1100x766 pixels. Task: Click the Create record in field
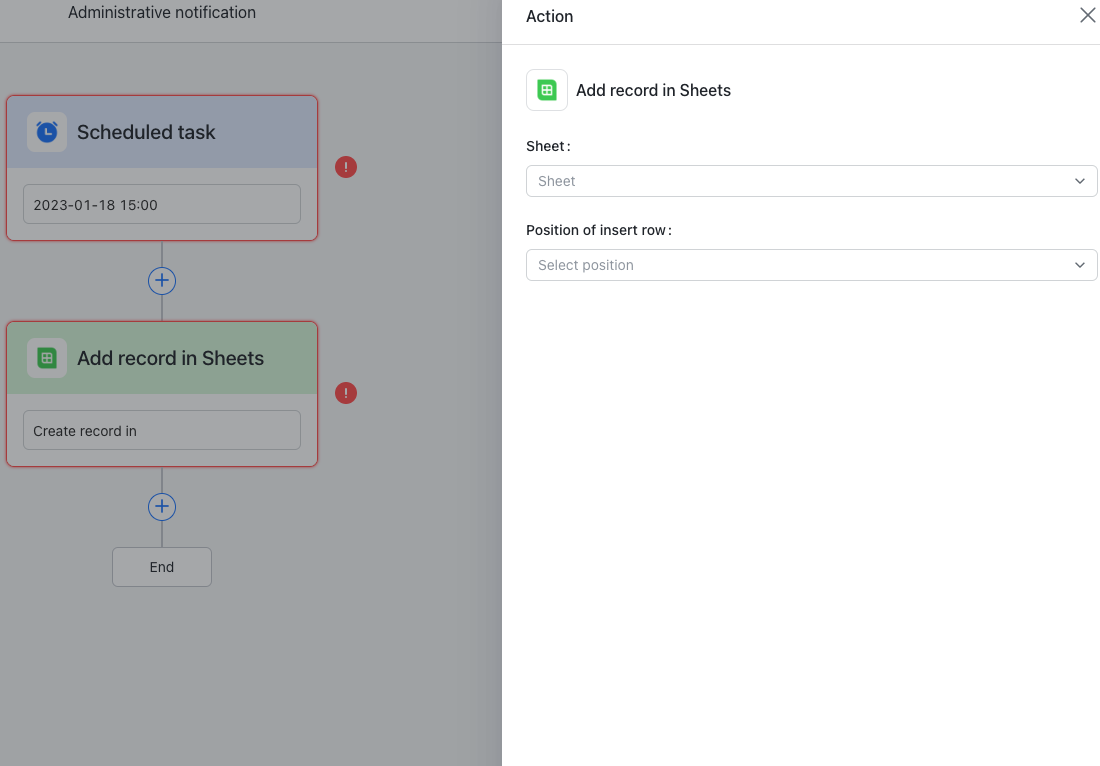pyautogui.click(x=161, y=430)
